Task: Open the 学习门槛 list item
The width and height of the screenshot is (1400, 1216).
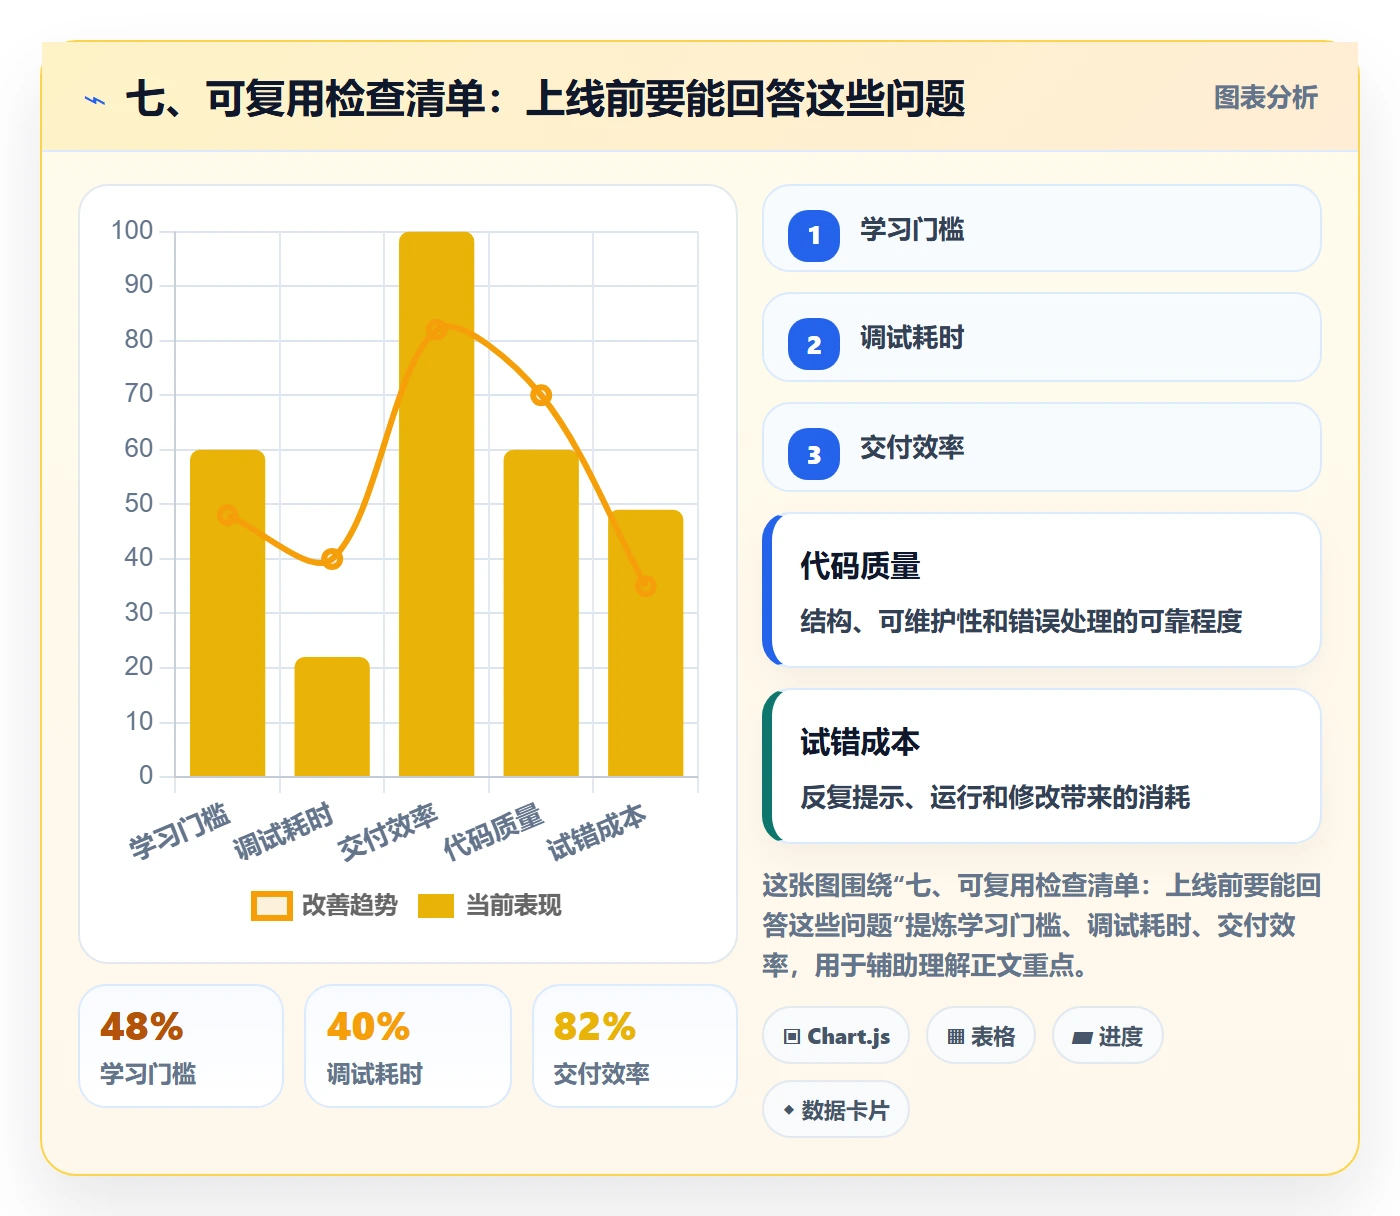Action: point(1042,228)
